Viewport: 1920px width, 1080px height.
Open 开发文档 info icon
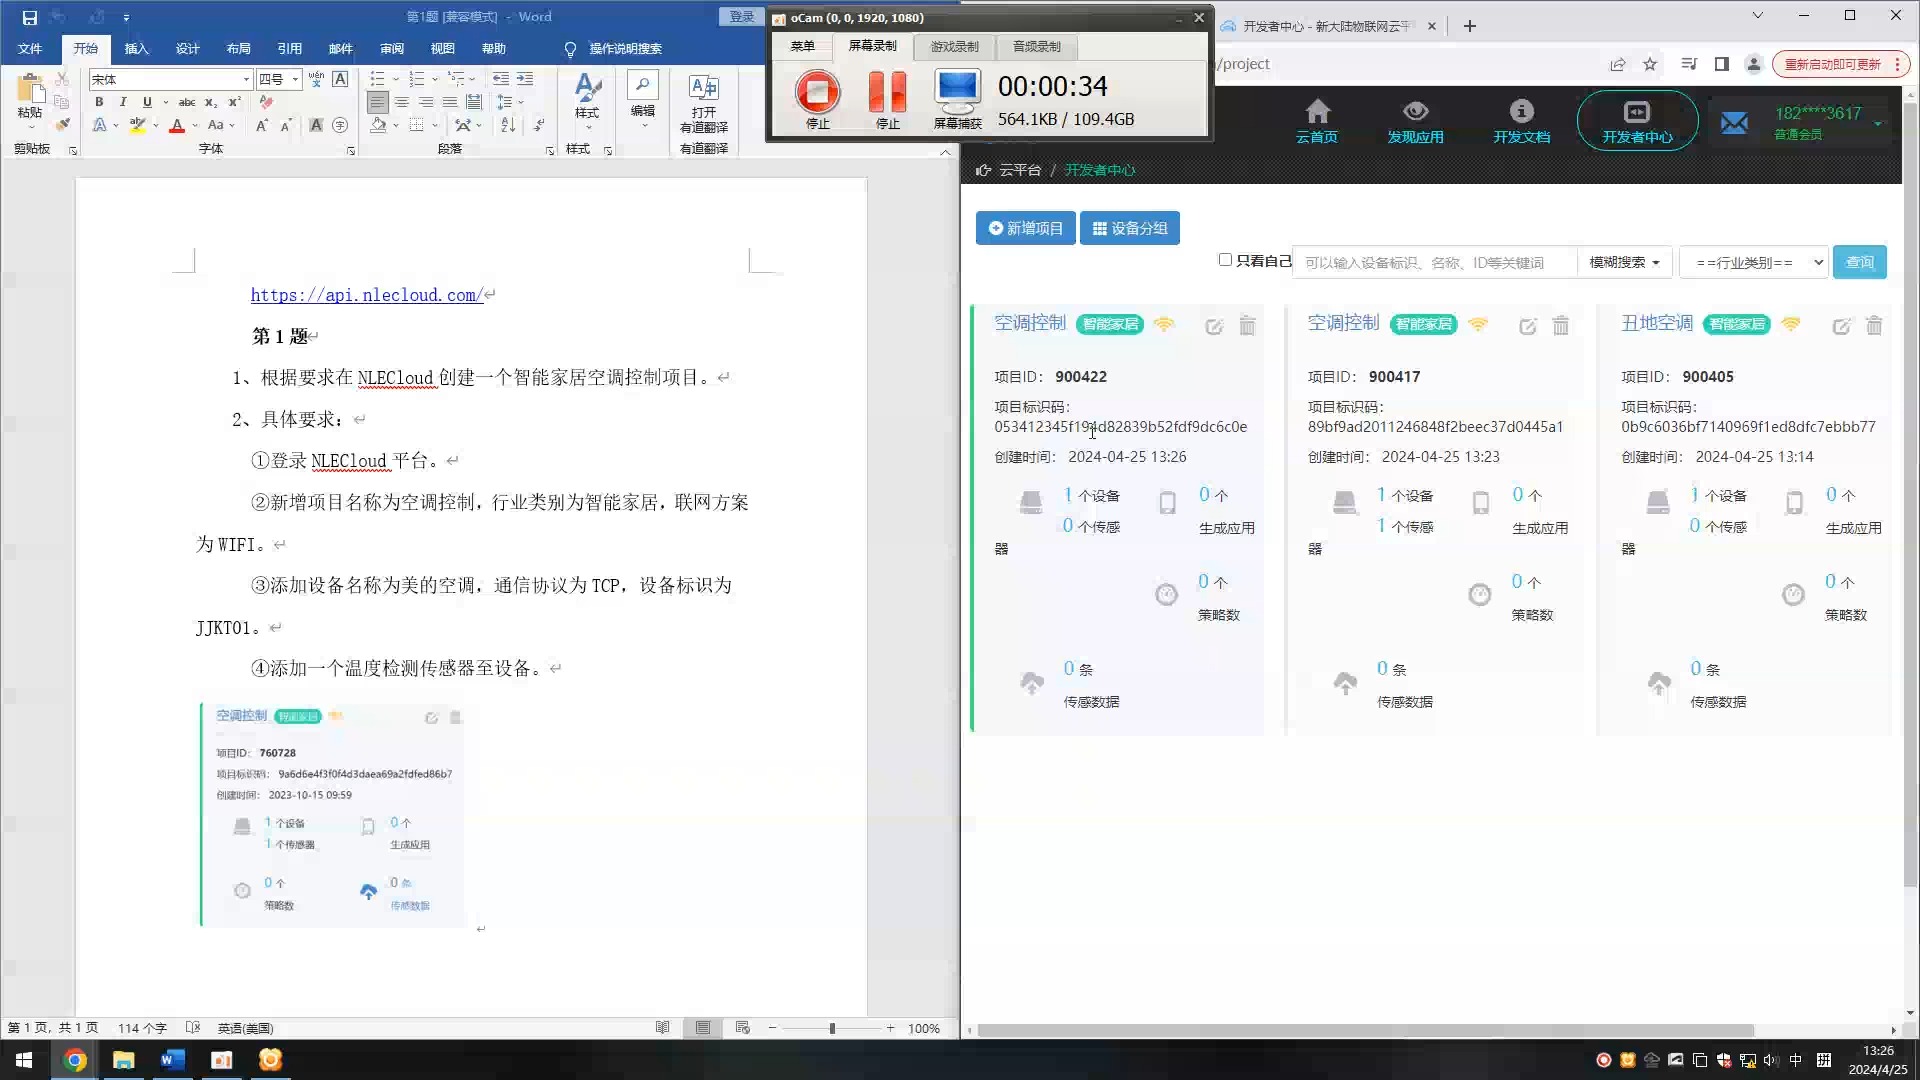tap(1521, 111)
